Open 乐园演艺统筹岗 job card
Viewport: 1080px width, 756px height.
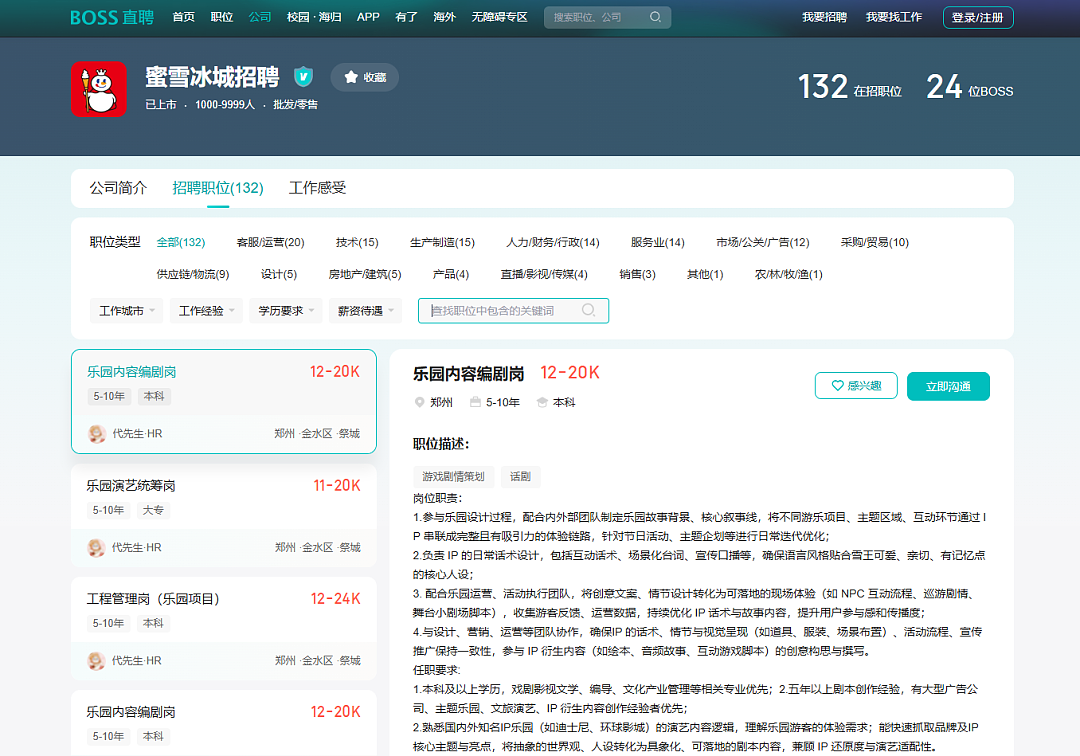(224, 515)
